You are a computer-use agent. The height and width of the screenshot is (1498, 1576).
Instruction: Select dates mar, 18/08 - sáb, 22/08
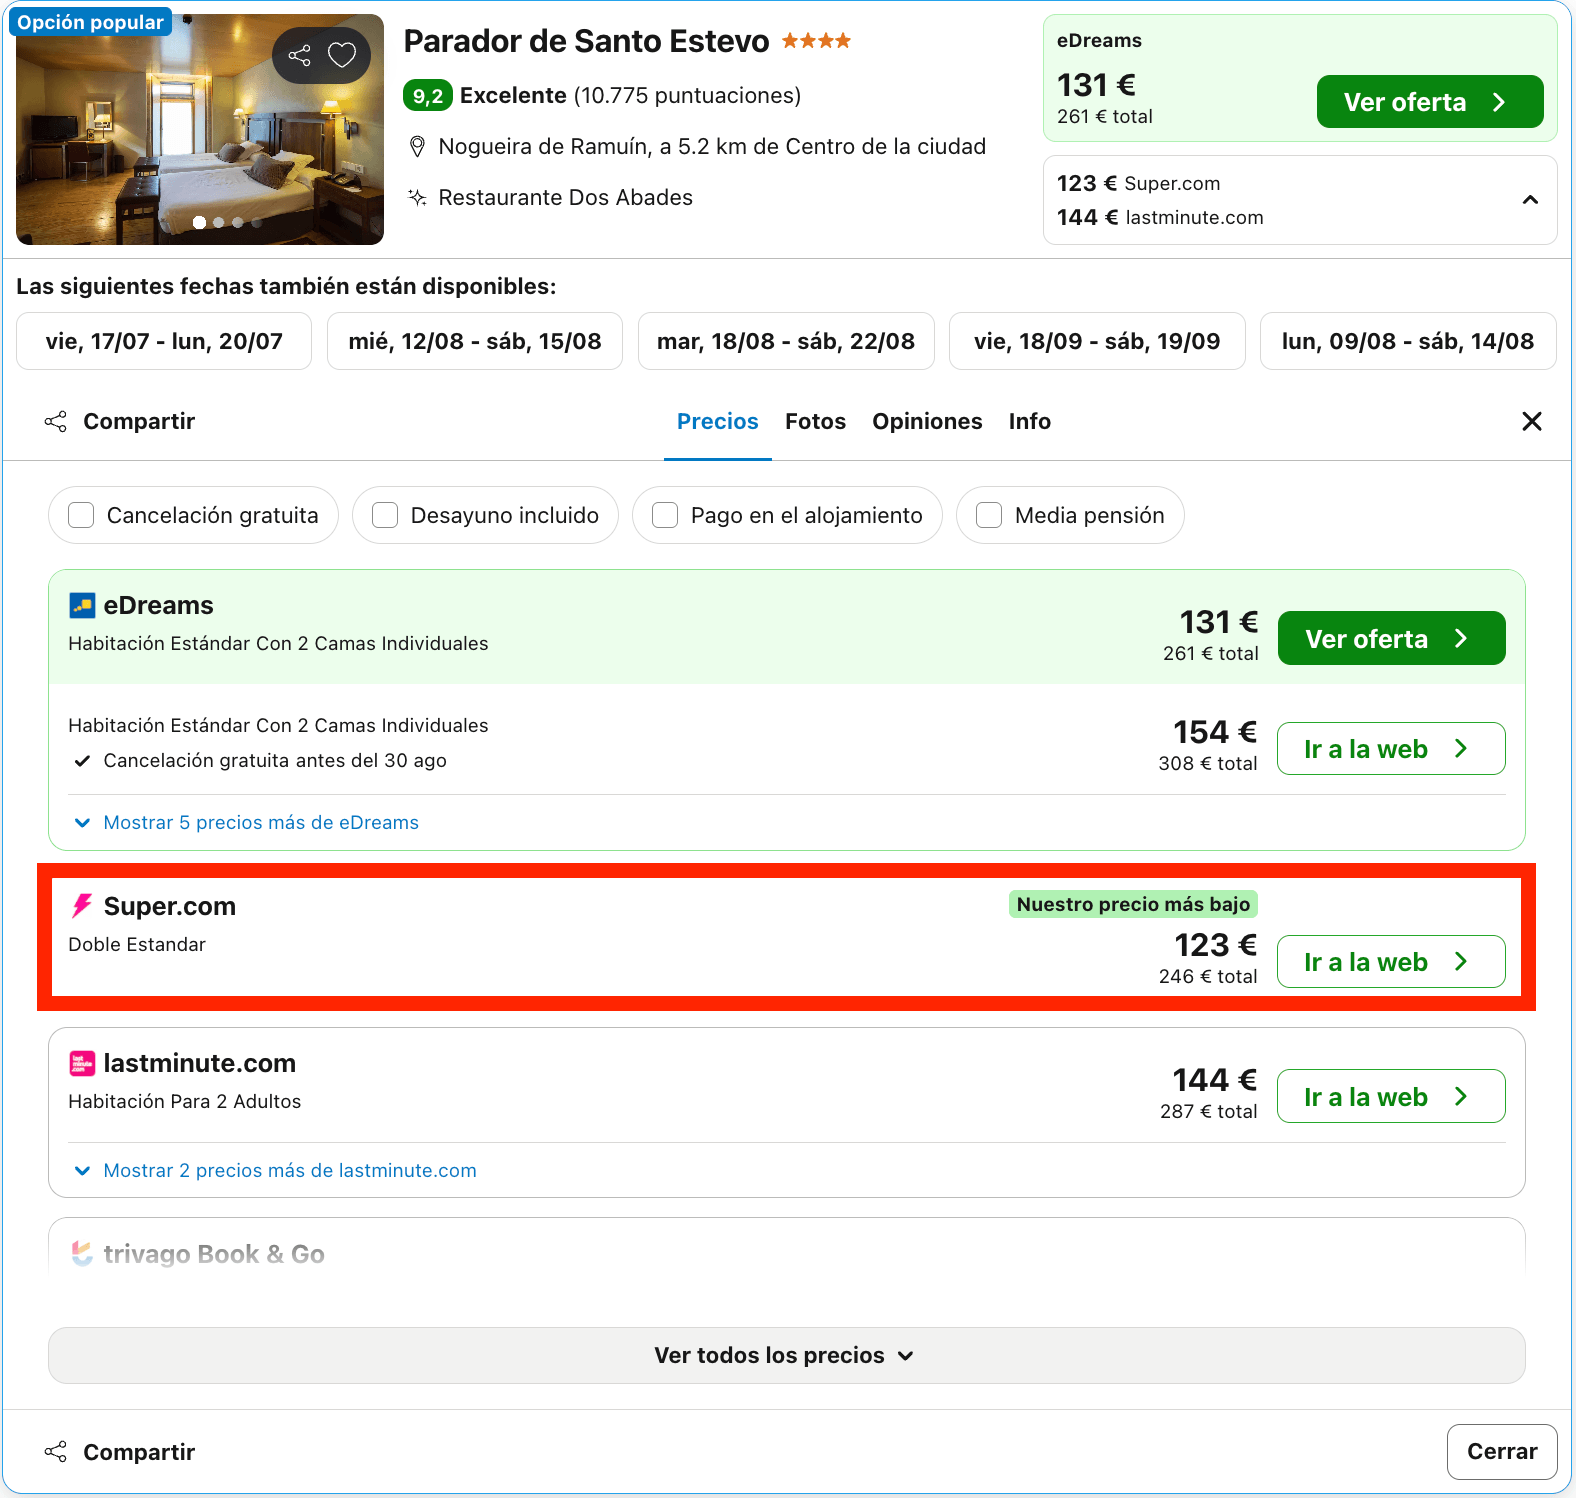786,341
